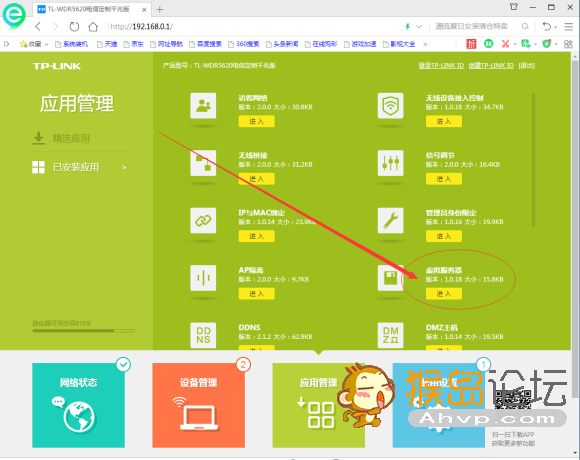Toggle the favorites sidebar panel arrow
The image size is (580, 460).
point(6,44)
